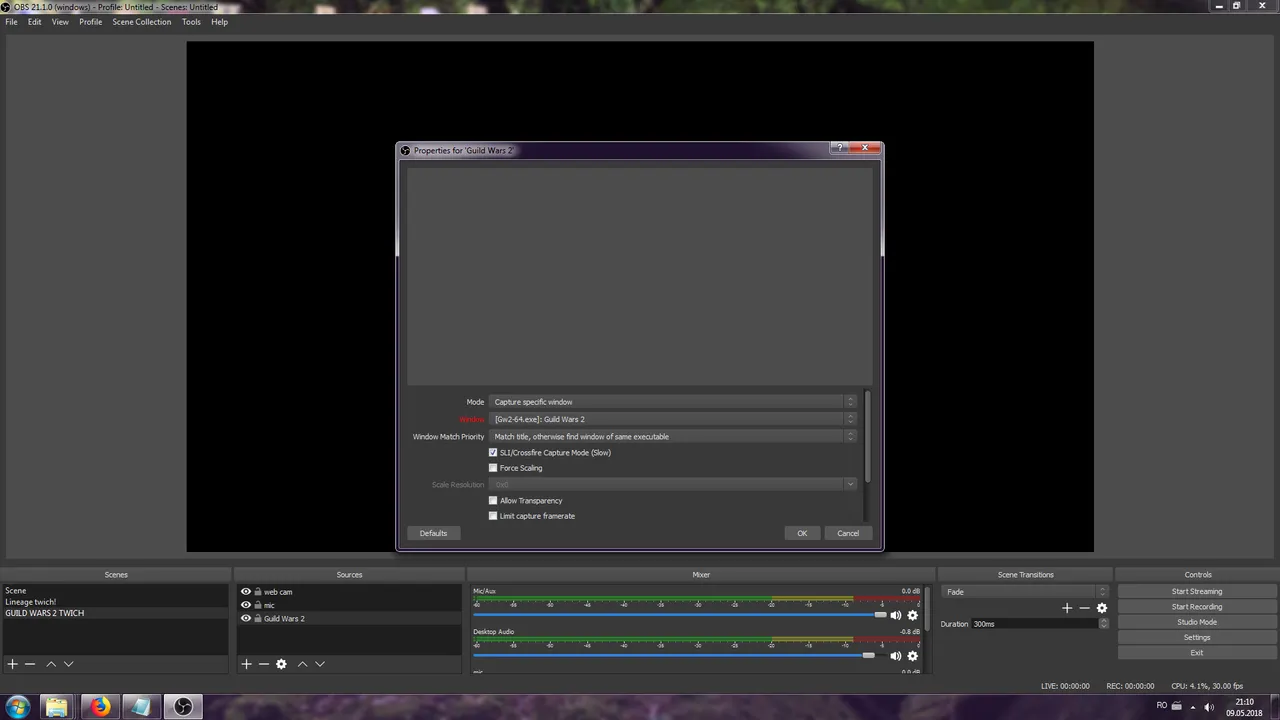1280x720 pixels.
Task: Move the selected scene up
Action: coord(51,664)
